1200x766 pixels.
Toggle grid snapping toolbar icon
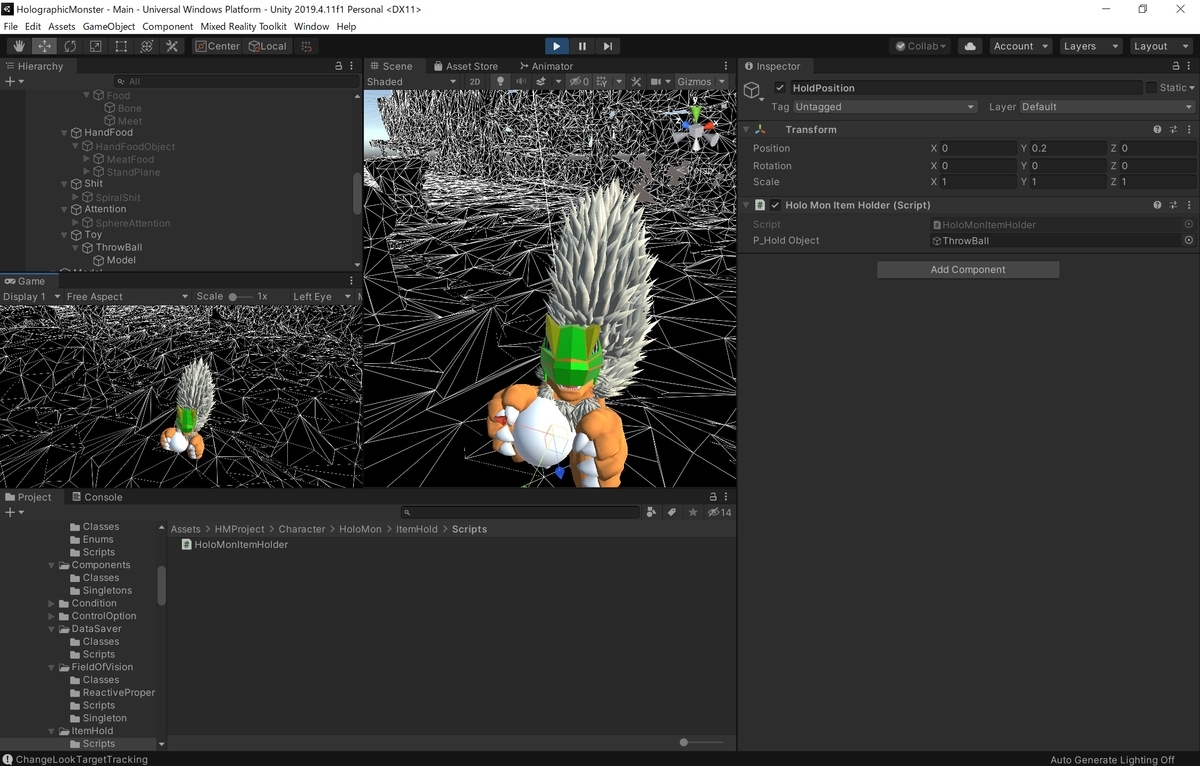coord(307,46)
